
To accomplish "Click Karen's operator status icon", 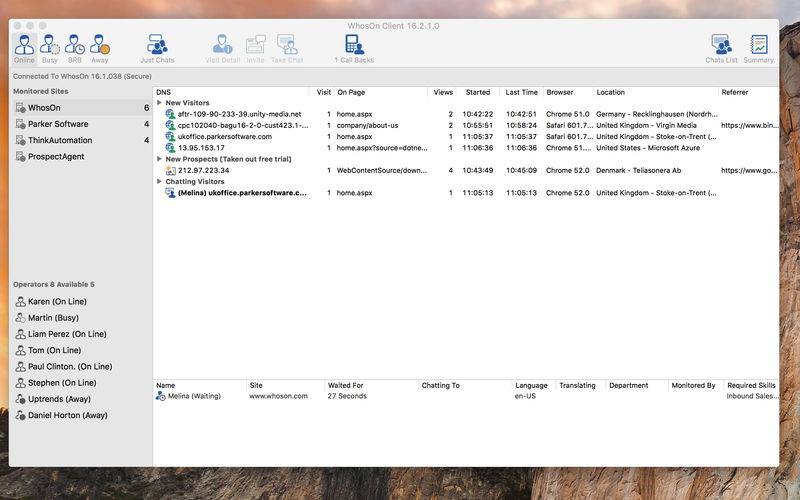I will click(20, 302).
